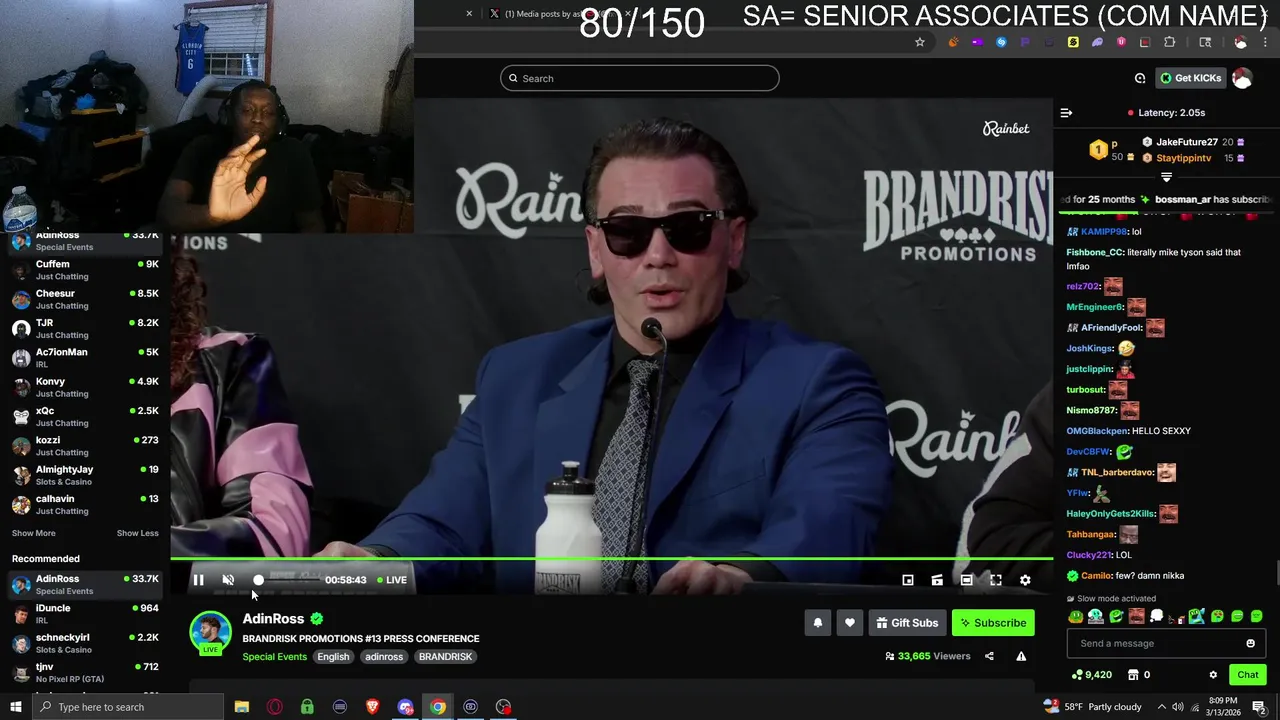Open the stream clip icon
The height and width of the screenshot is (720, 1280).
coord(937,580)
